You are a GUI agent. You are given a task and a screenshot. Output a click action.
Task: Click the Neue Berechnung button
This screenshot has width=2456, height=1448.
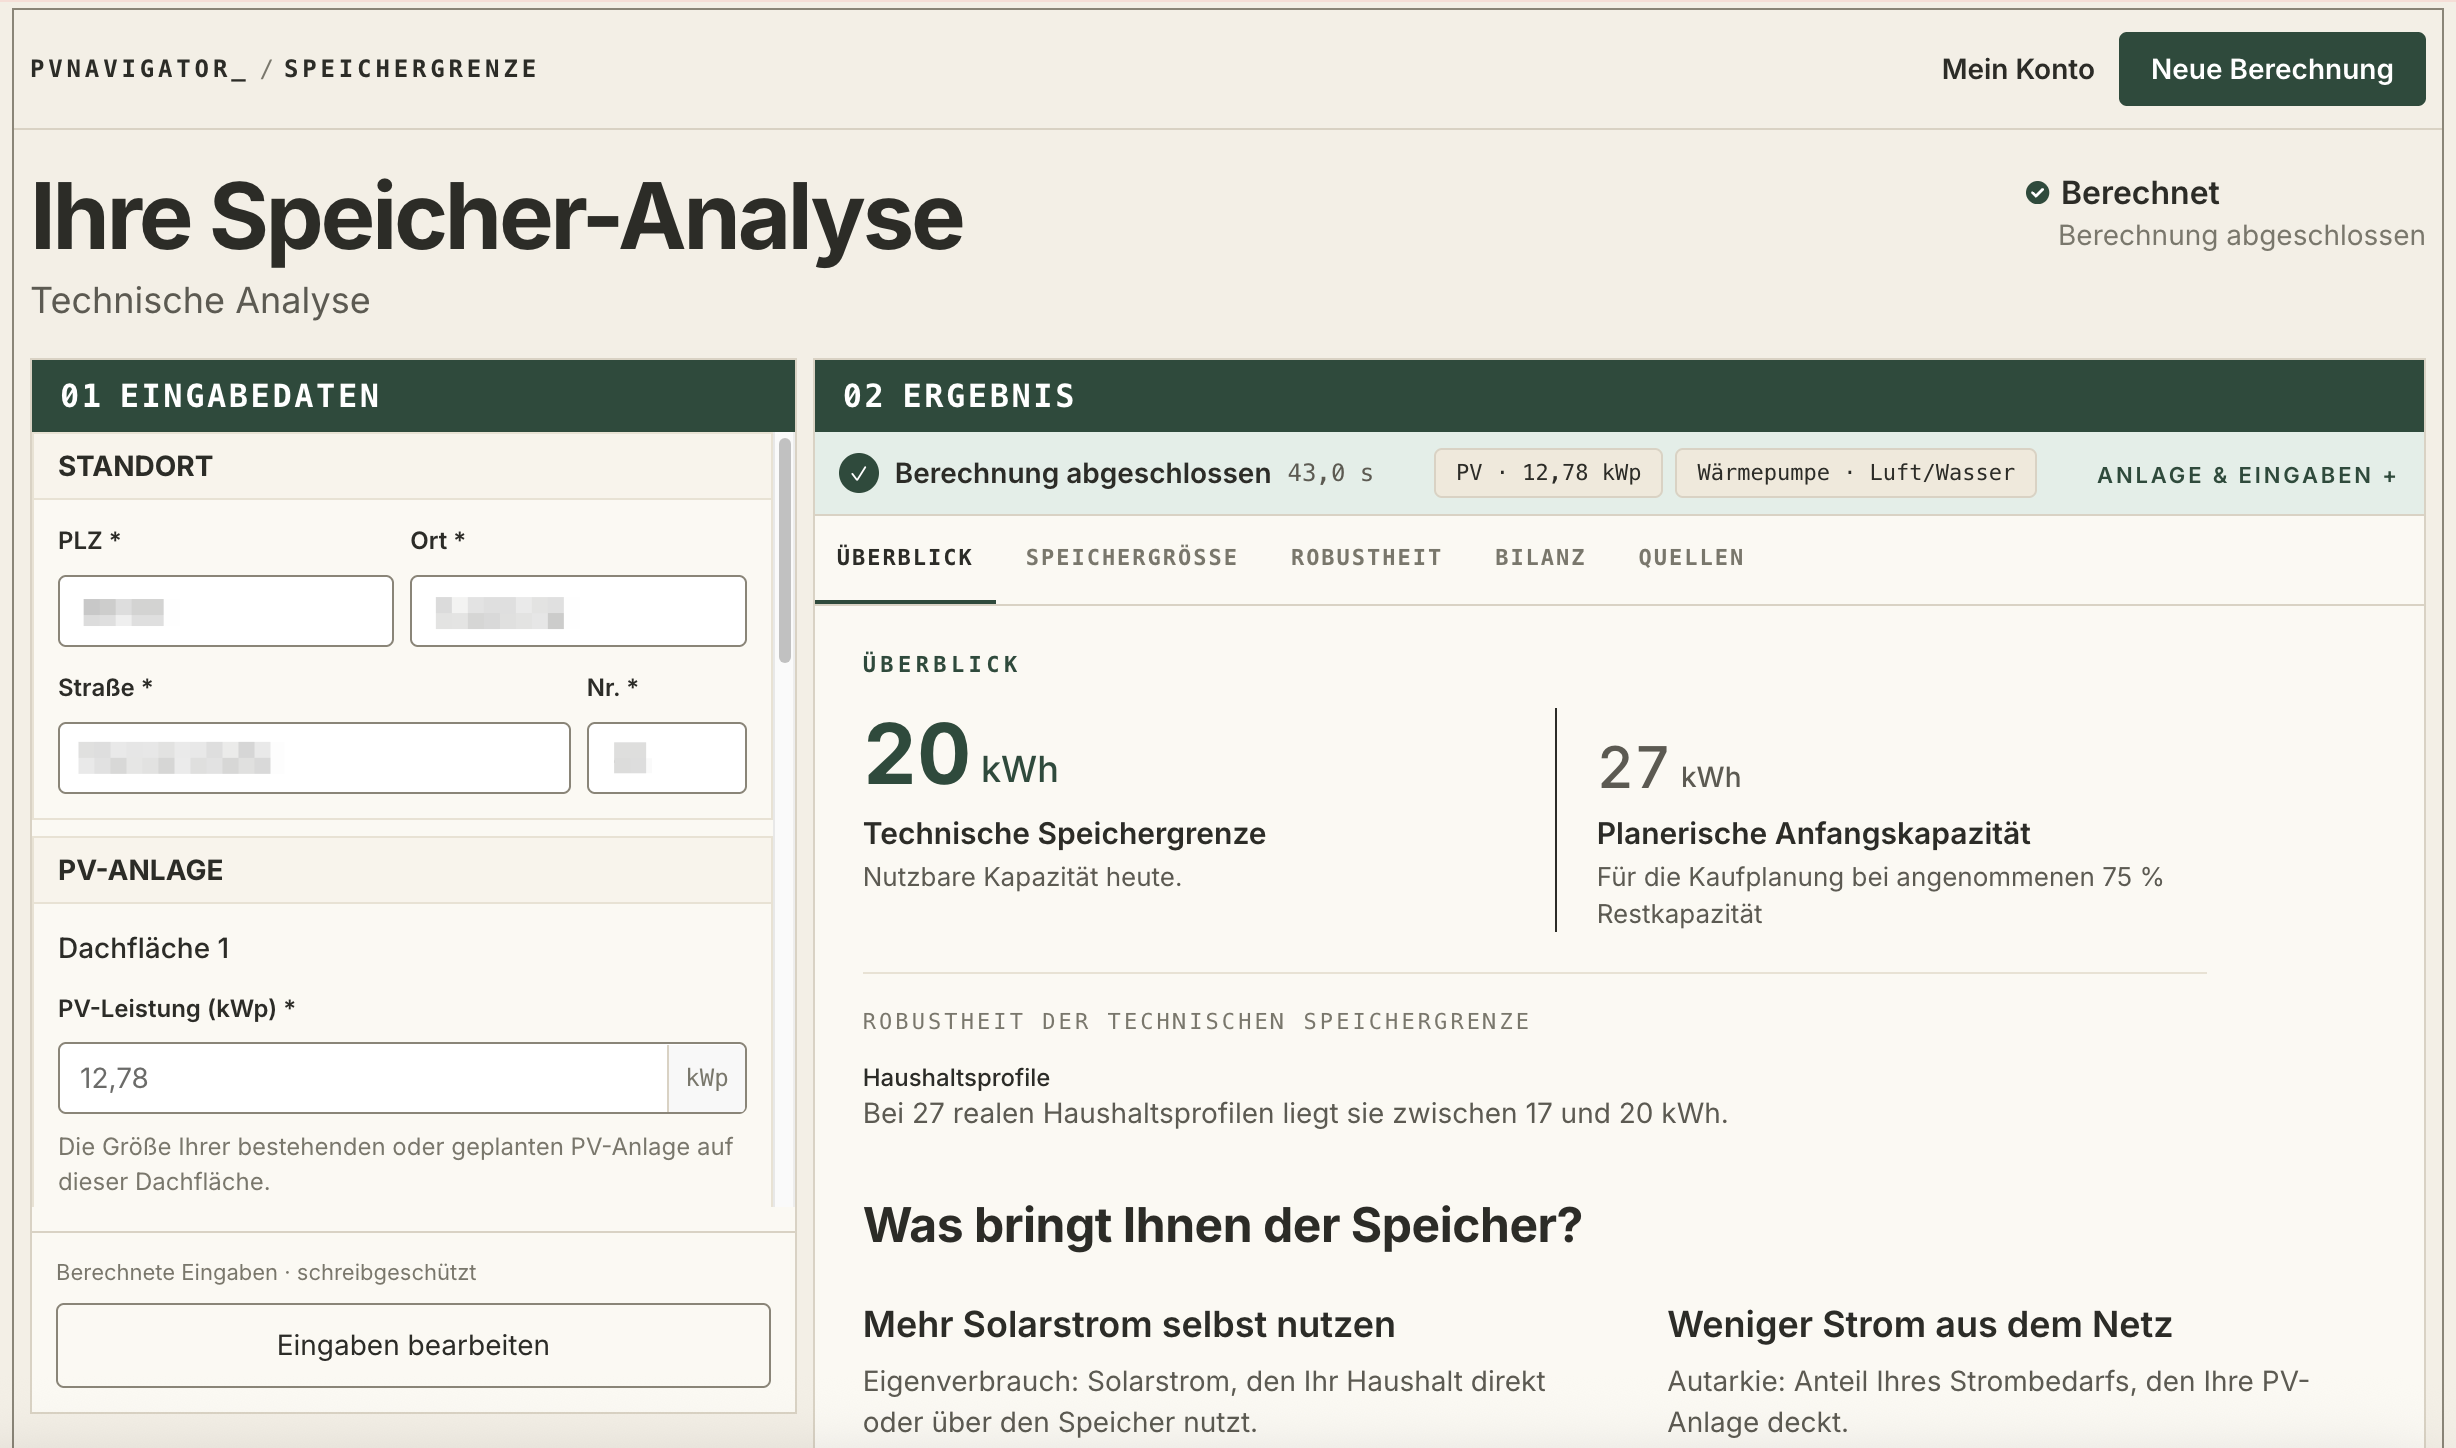point(2272,69)
